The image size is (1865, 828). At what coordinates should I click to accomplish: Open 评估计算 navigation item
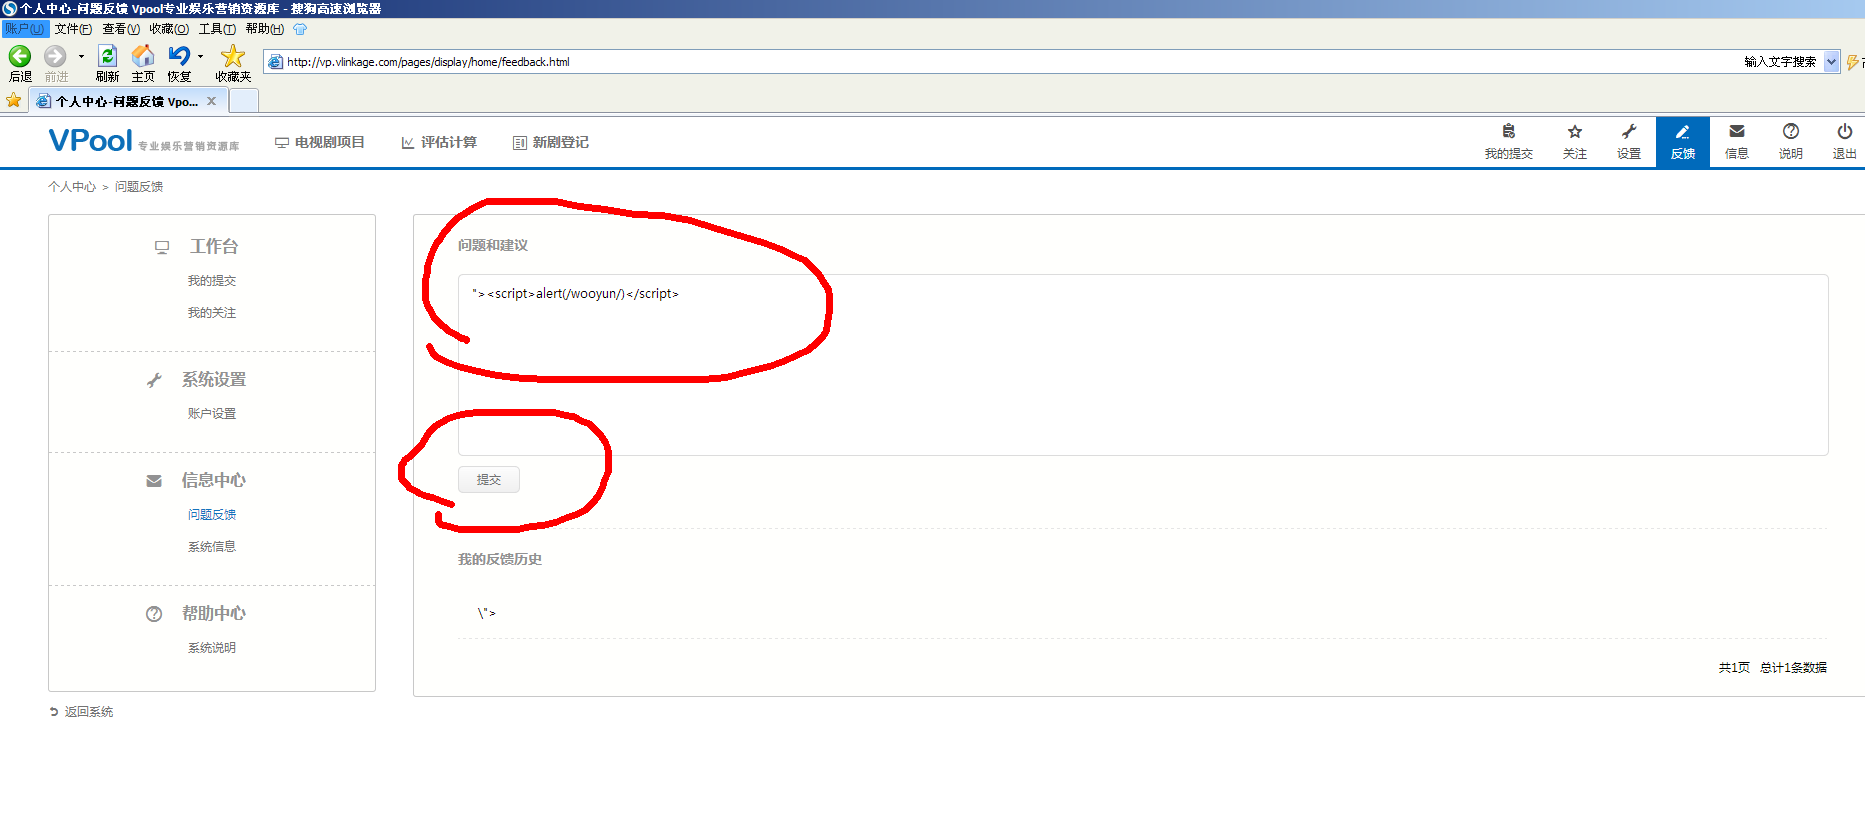pos(439,143)
